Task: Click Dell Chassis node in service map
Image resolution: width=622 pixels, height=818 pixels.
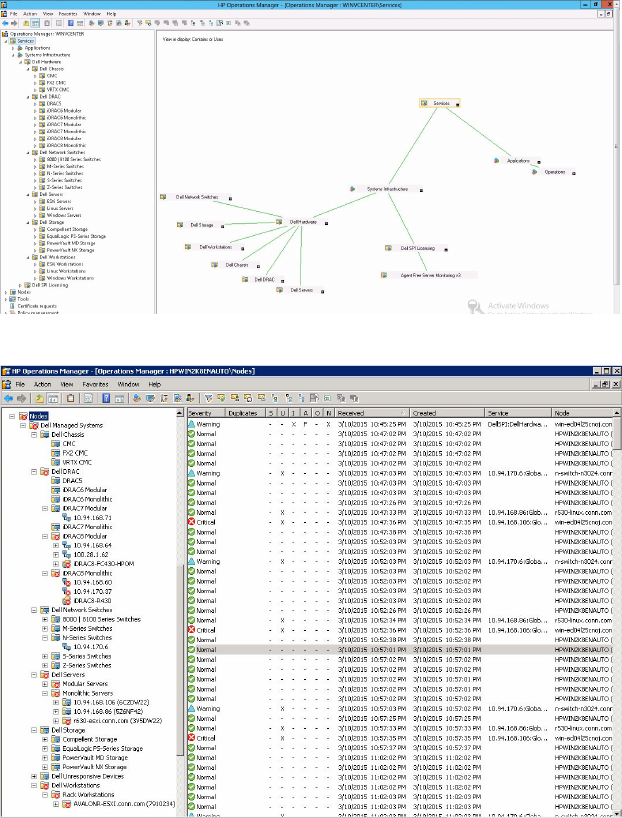Action: pos(236,265)
